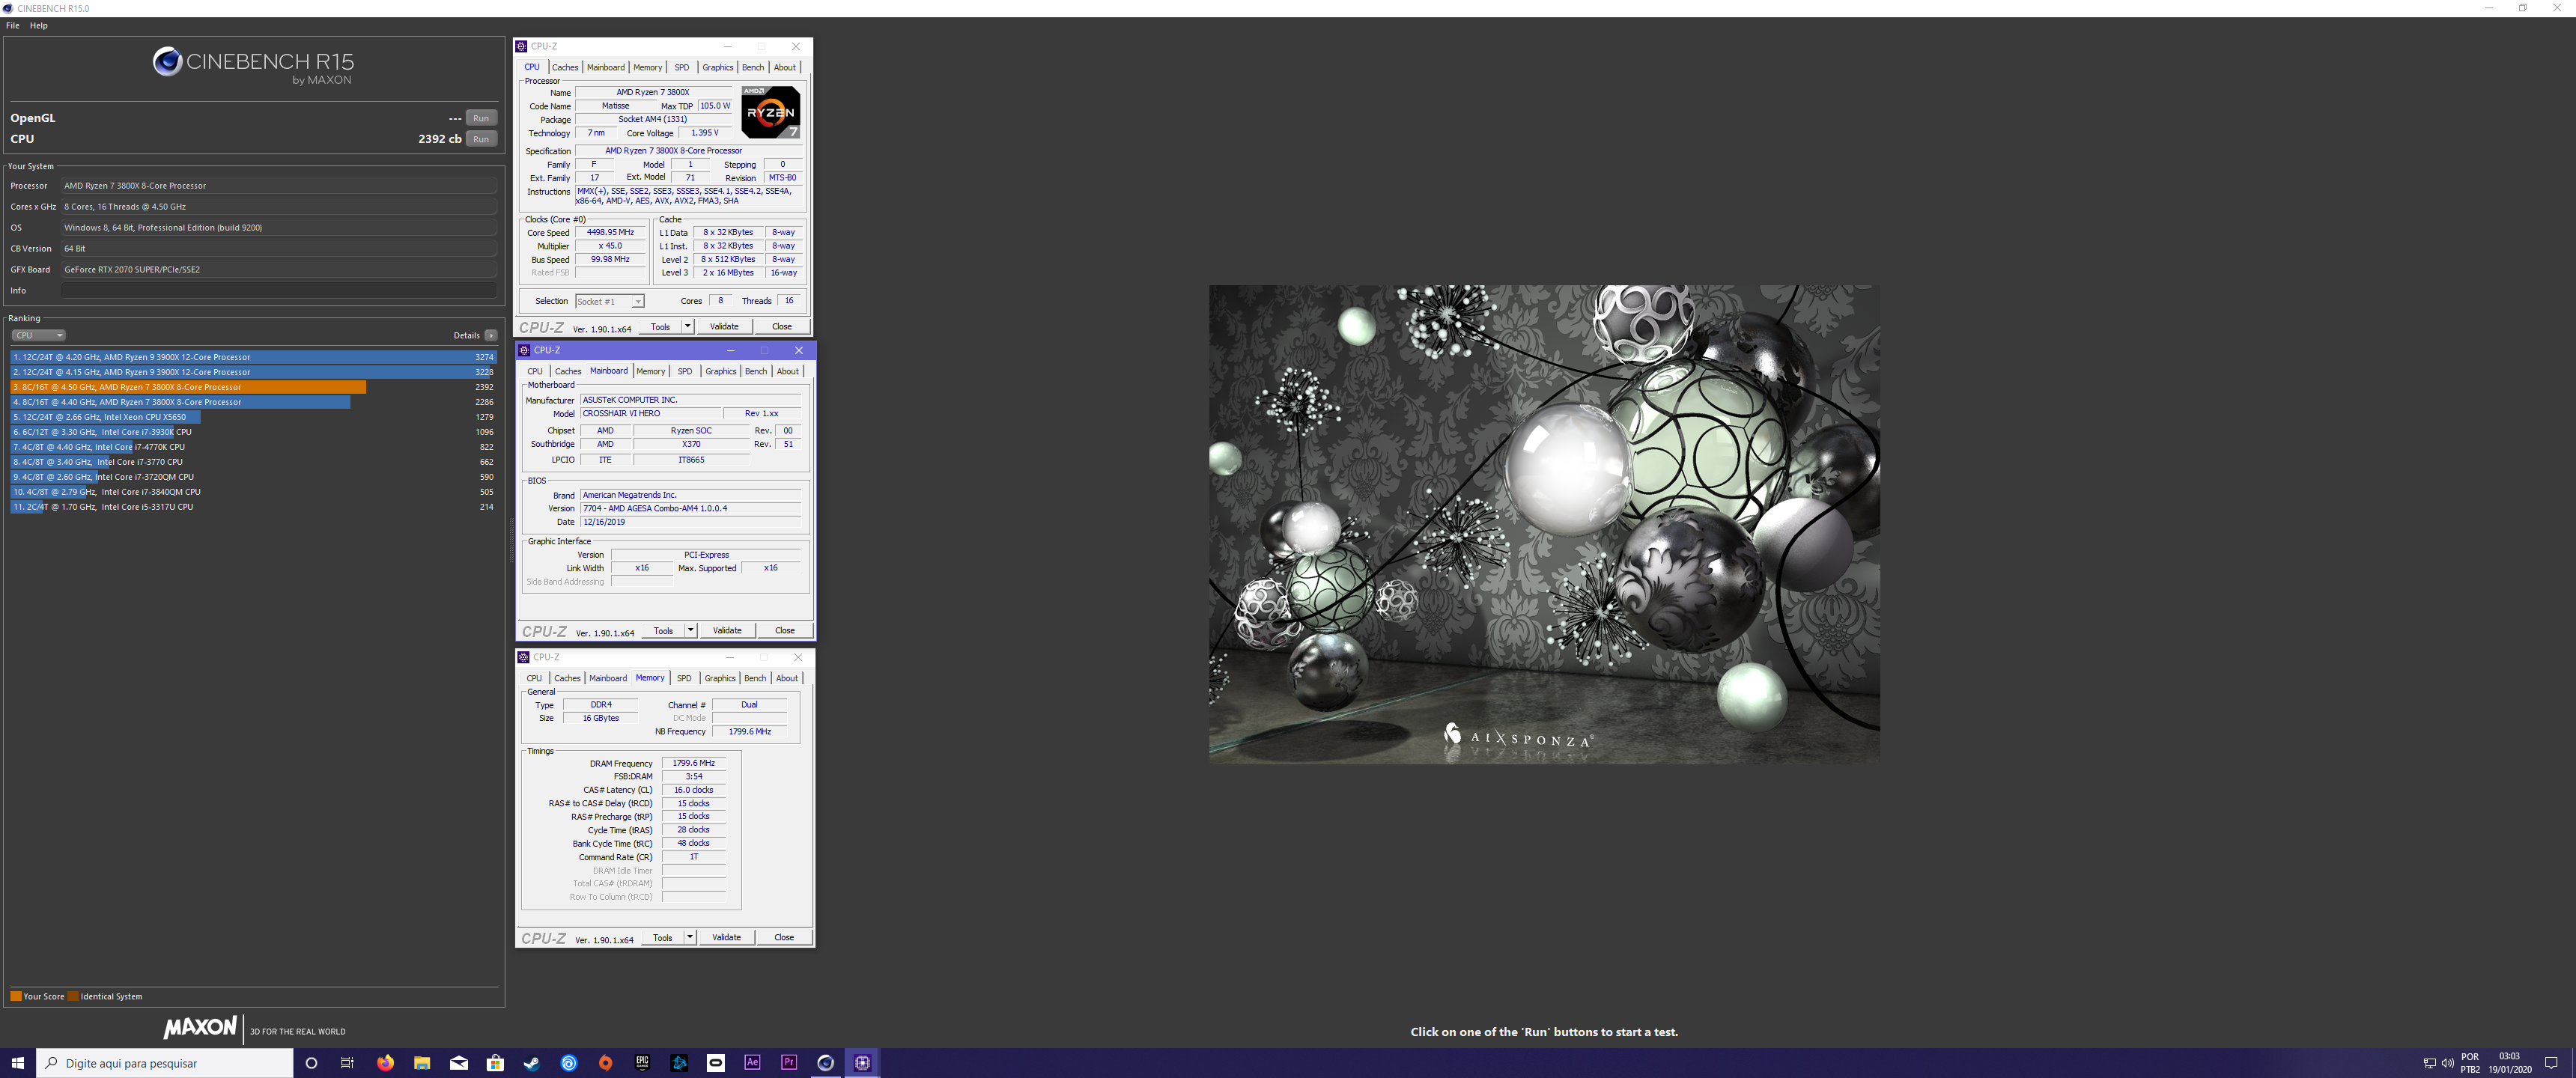Click the Core Speed value 4498.95 MHz

pyautogui.click(x=610, y=232)
